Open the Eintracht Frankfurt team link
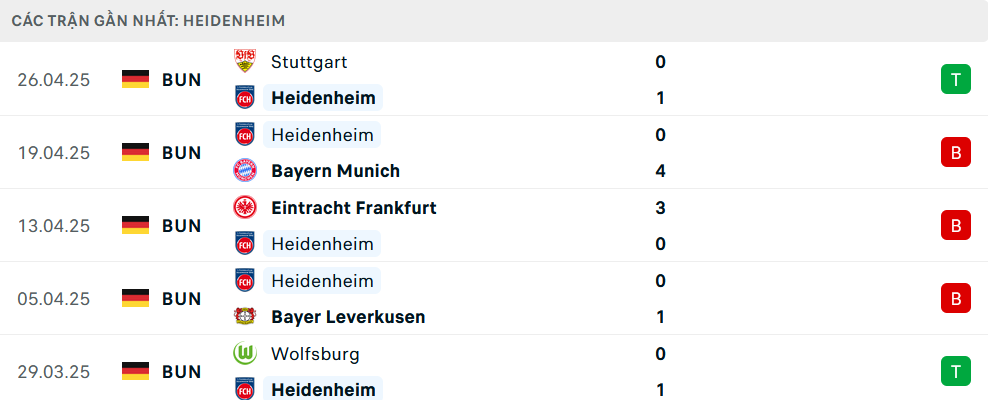988x400 pixels. click(353, 207)
